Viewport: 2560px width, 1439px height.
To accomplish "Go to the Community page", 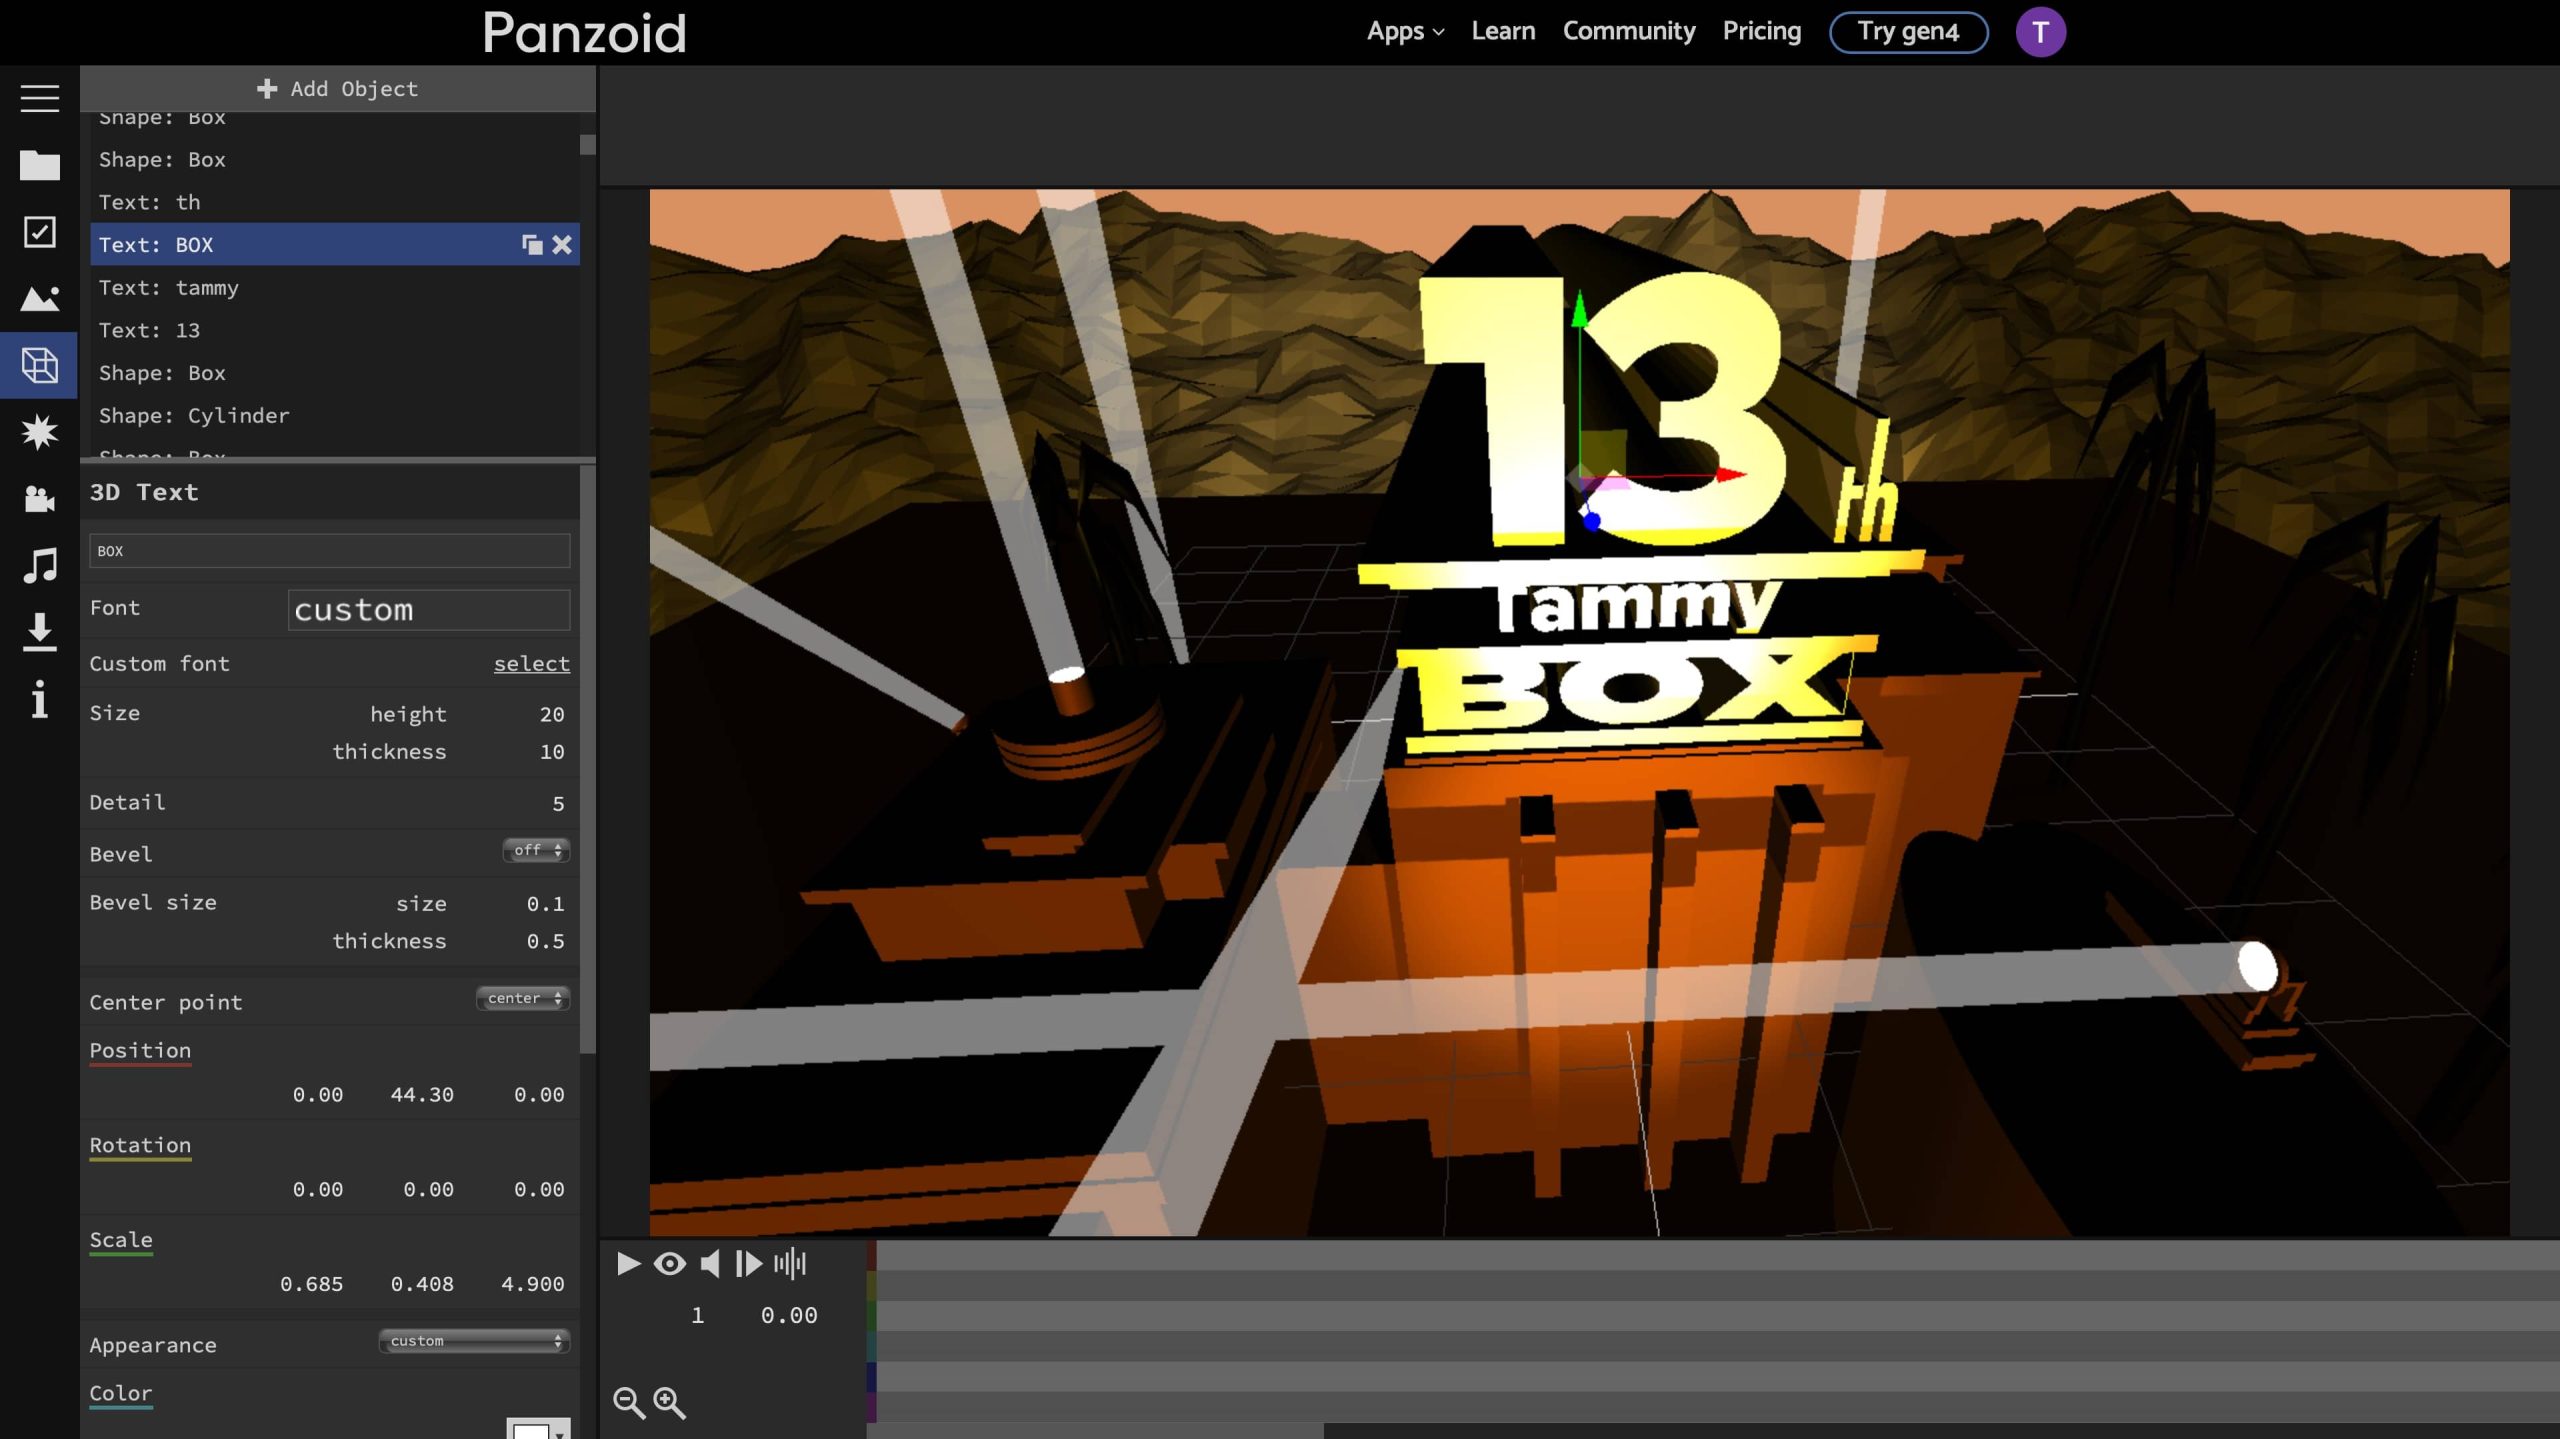I will coord(1628,31).
